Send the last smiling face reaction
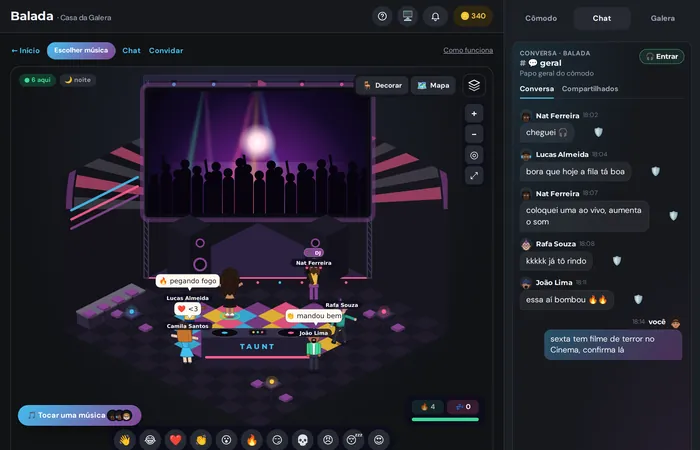This screenshot has width=700, height=450. (x=379, y=440)
